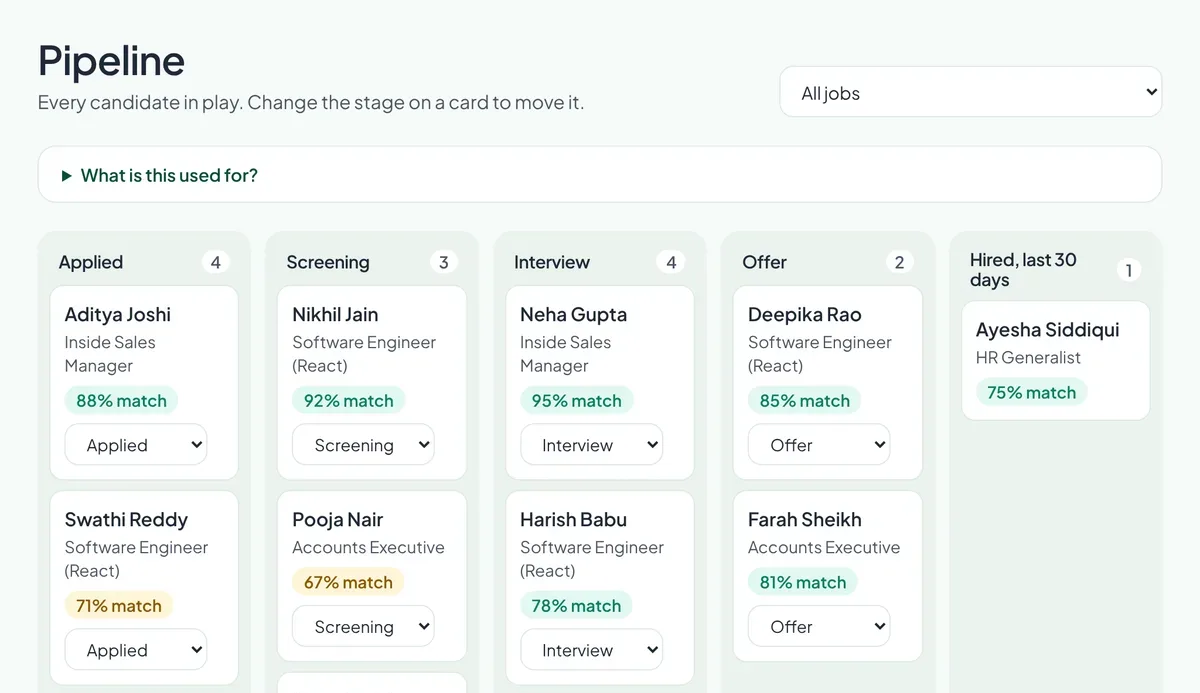Open Aditya Joshi's stage dropdown

[x=136, y=445]
